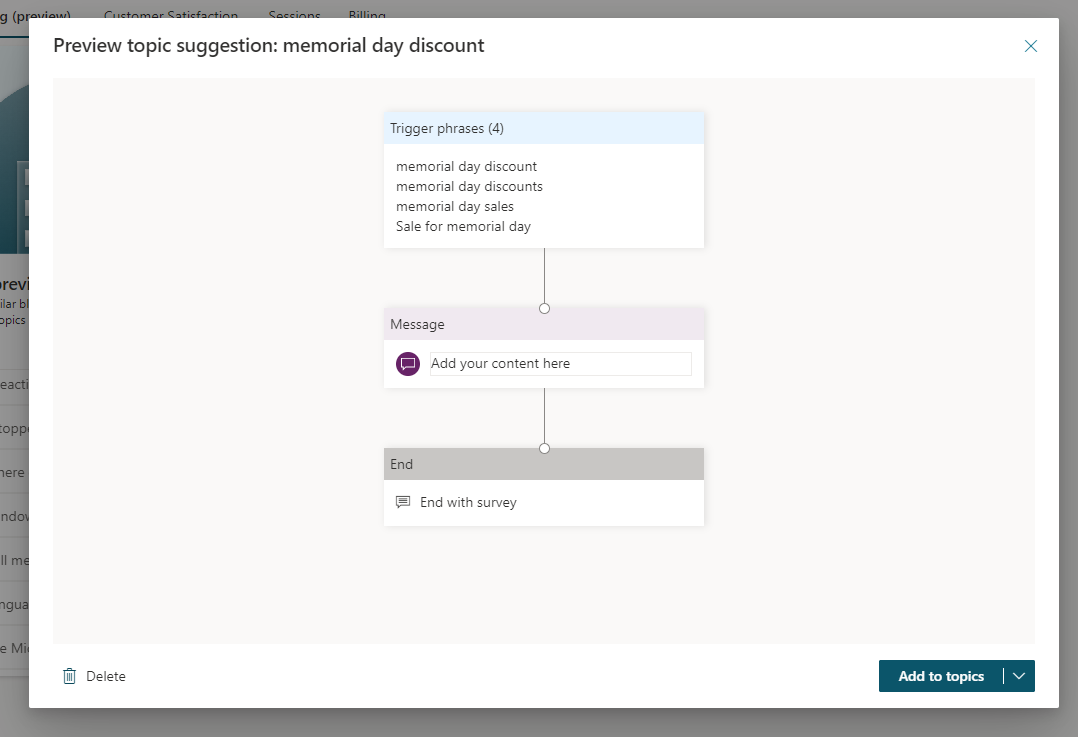Expand the Add to topics dropdown arrow
The width and height of the screenshot is (1078, 737).
(1019, 676)
